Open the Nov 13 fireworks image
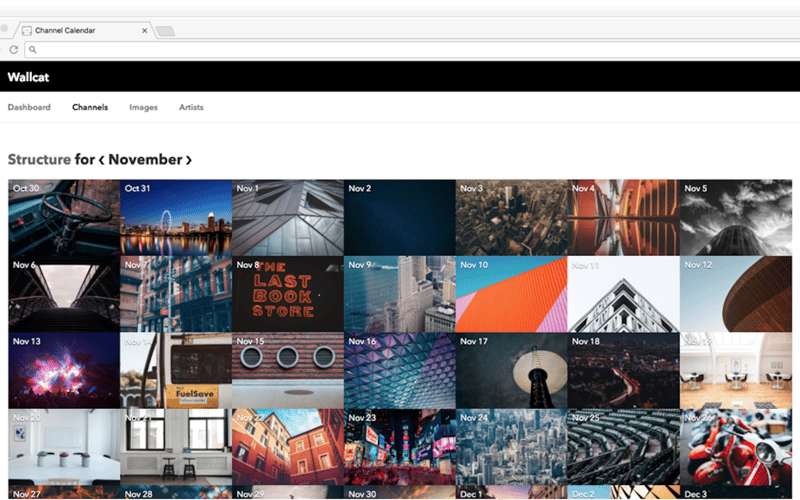The height and width of the screenshot is (500, 800). pos(64,370)
